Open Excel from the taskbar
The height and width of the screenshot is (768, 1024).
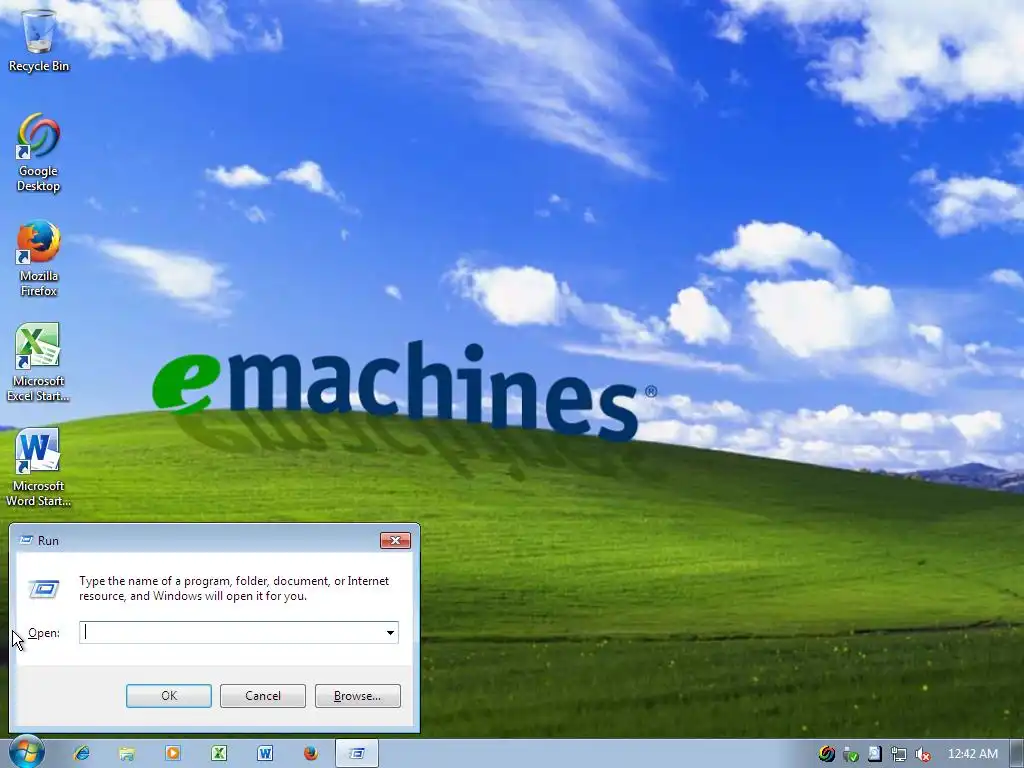[x=219, y=753]
